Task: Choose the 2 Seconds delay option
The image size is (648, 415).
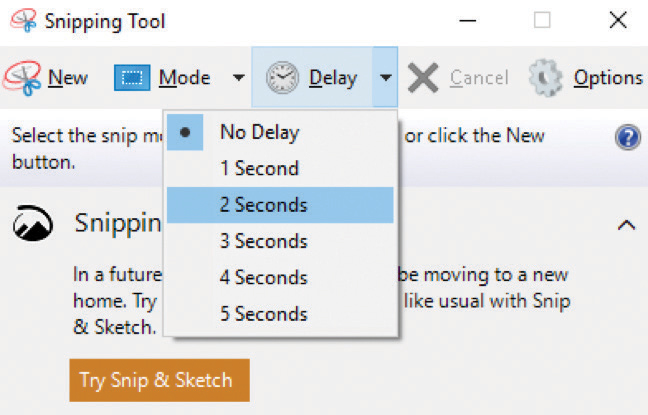Action: pos(280,205)
